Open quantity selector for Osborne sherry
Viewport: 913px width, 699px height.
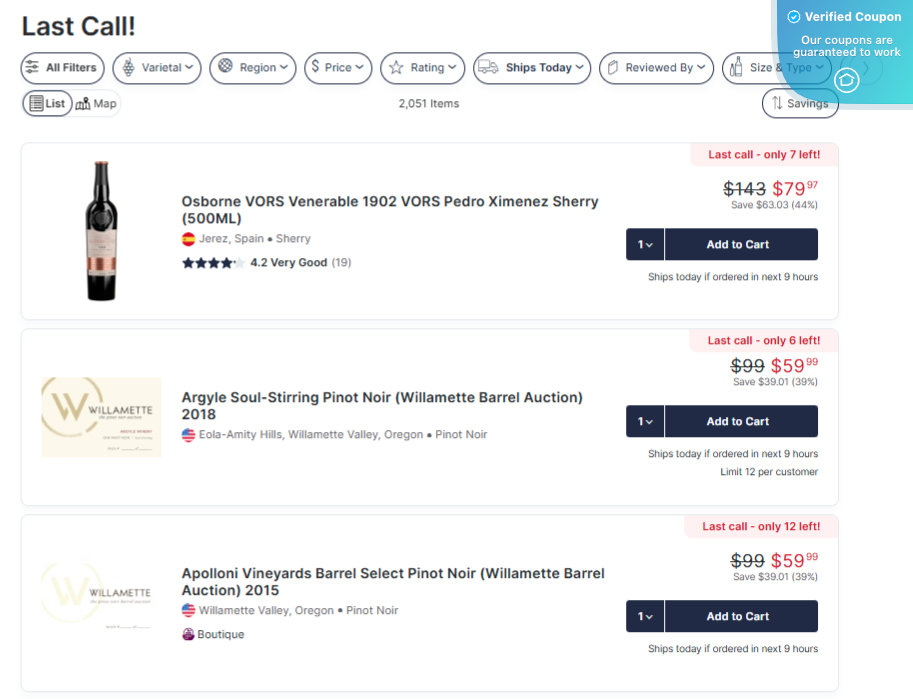644,244
